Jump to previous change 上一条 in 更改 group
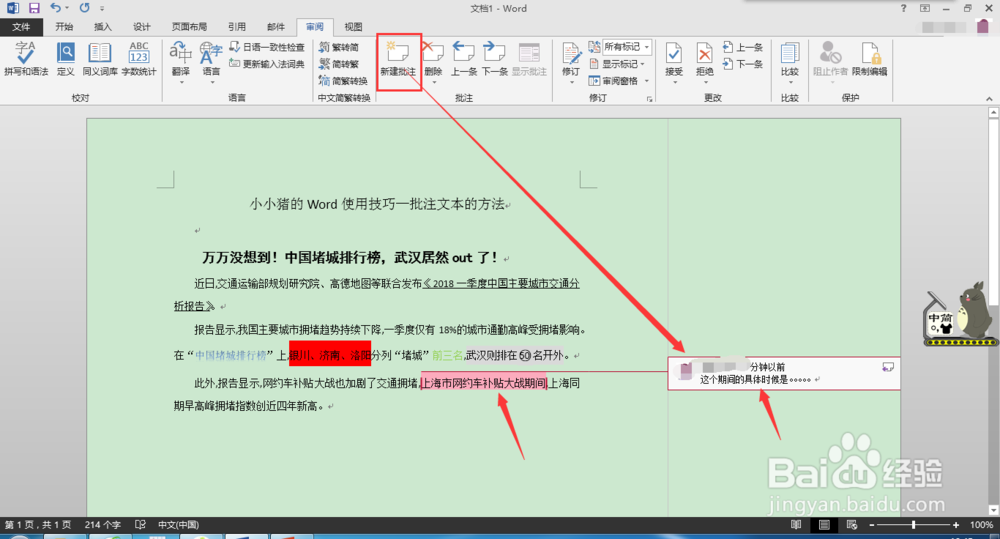 click(x=743, y=47)
